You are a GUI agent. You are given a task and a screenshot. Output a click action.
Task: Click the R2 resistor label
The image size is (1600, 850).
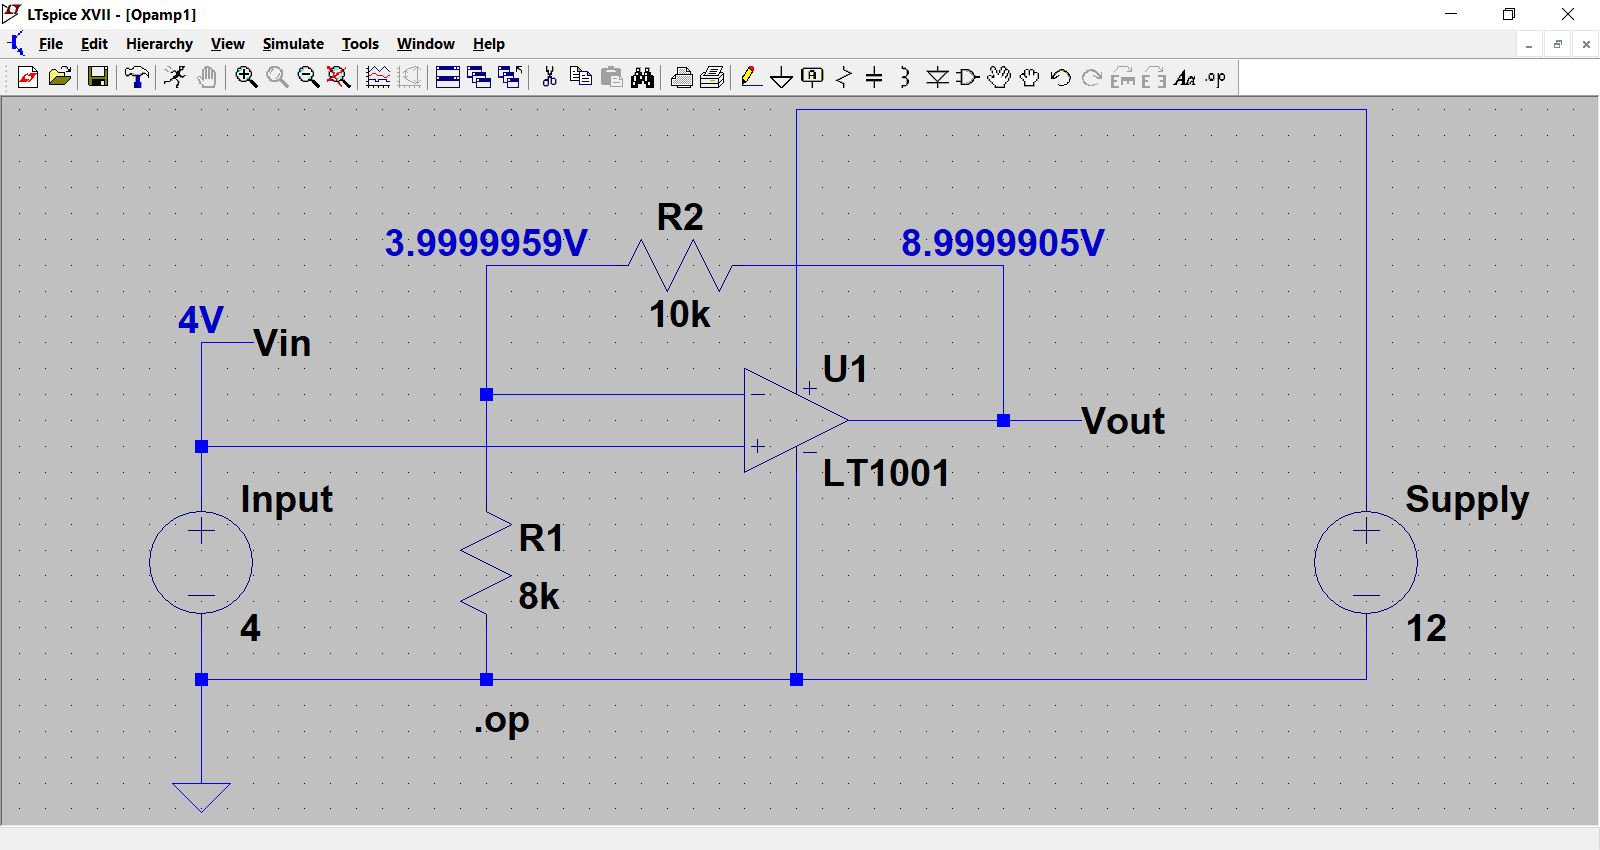click(680, 217)
